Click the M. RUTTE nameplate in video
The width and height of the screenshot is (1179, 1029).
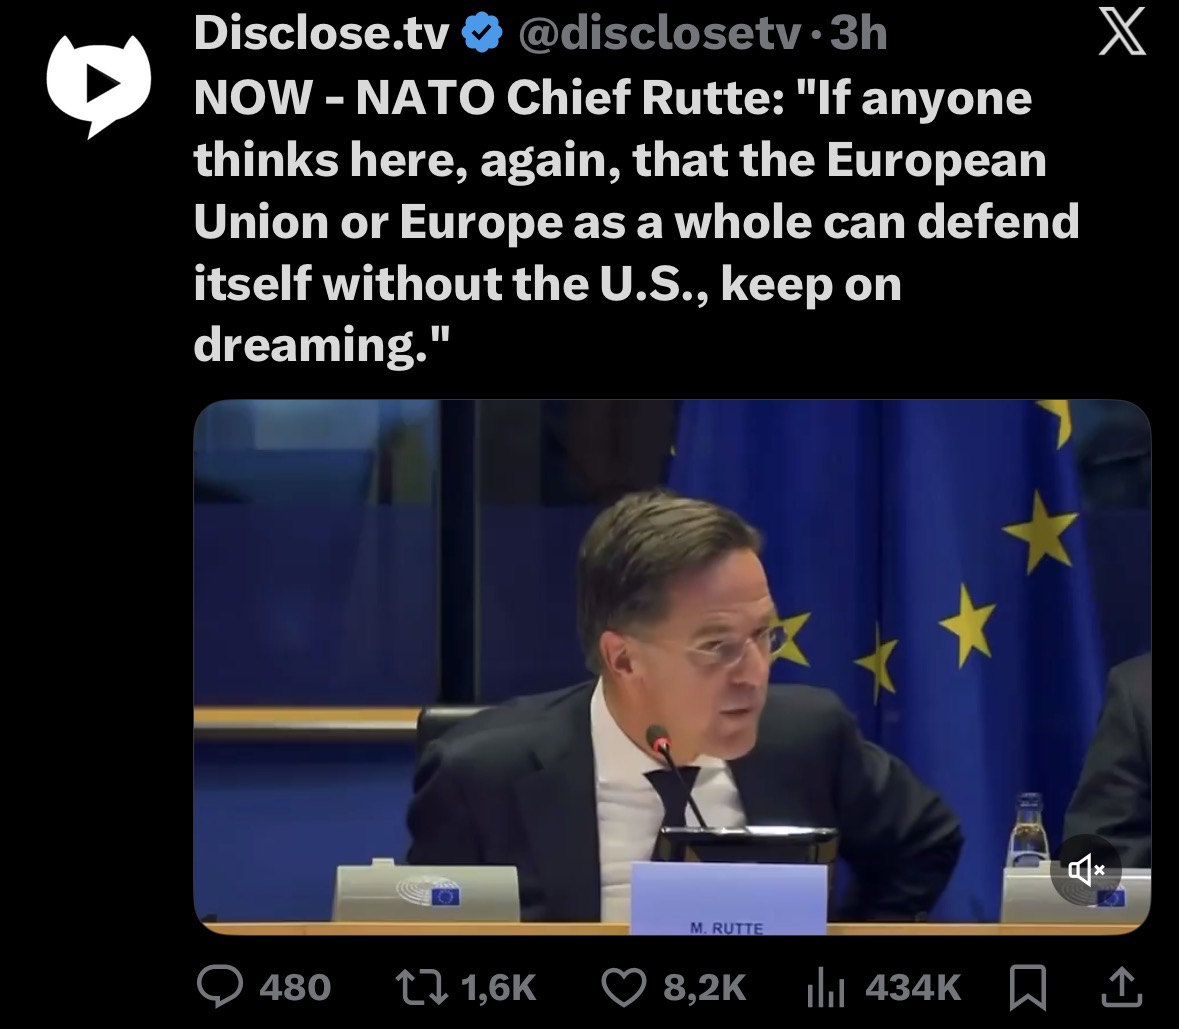point(727,899)
